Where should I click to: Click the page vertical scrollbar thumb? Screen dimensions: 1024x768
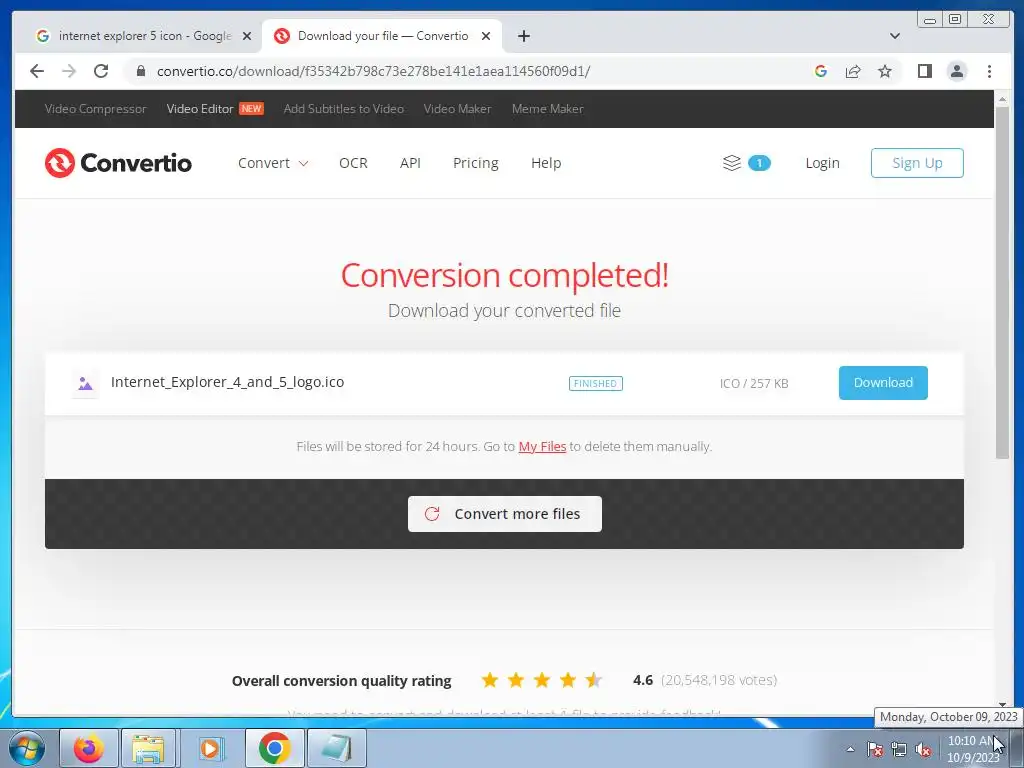pos(1002,283)
